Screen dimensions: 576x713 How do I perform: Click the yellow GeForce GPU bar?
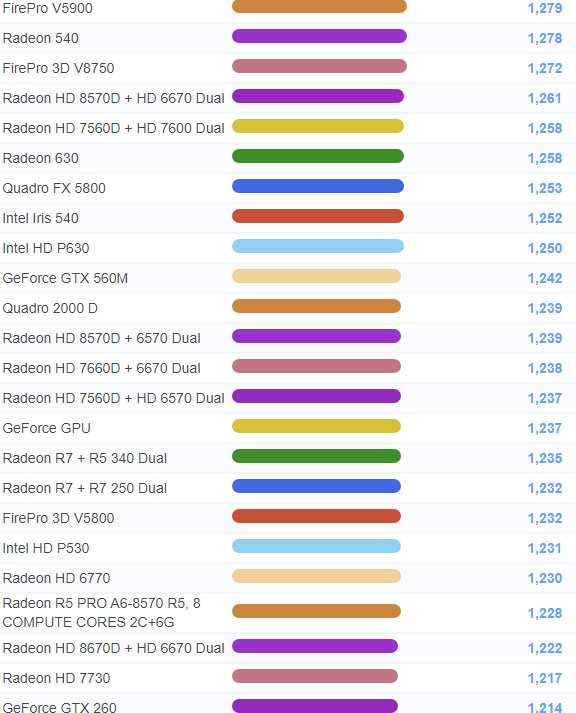click(316, 427)
